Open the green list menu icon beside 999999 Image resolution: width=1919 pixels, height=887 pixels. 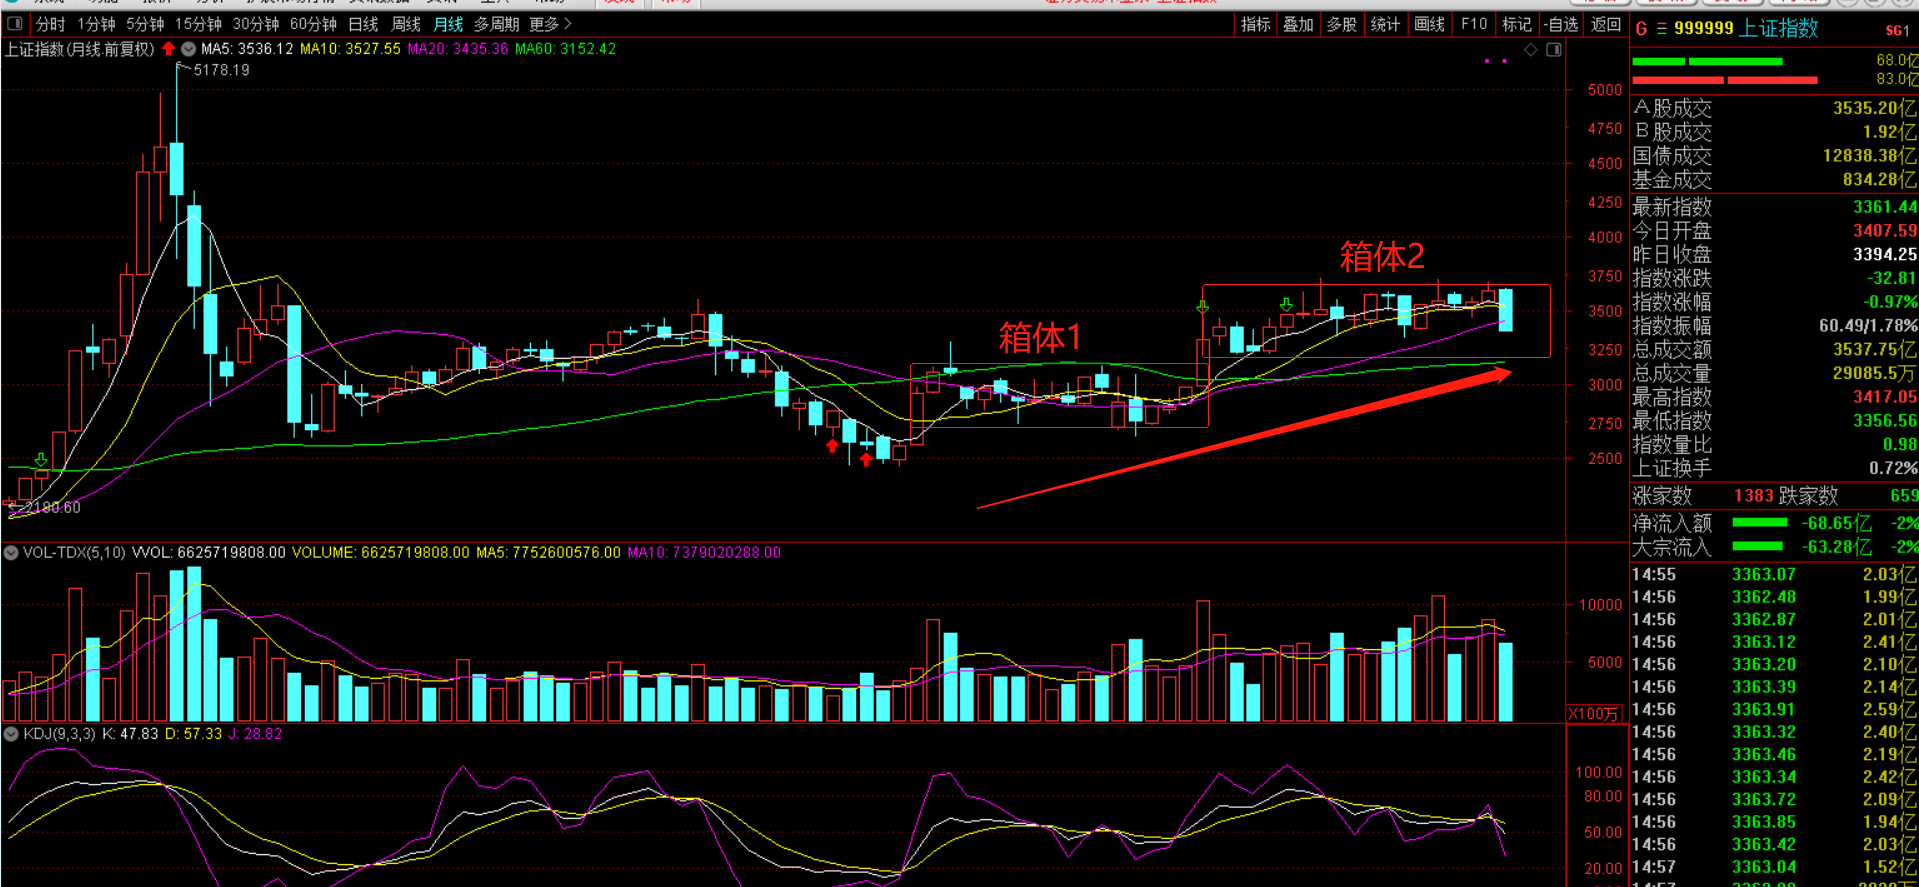(x=1661, y=29)
